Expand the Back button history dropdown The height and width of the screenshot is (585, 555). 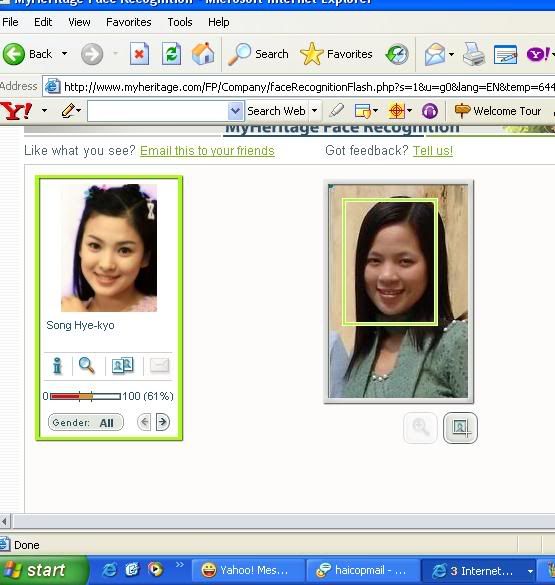[65, 54]
